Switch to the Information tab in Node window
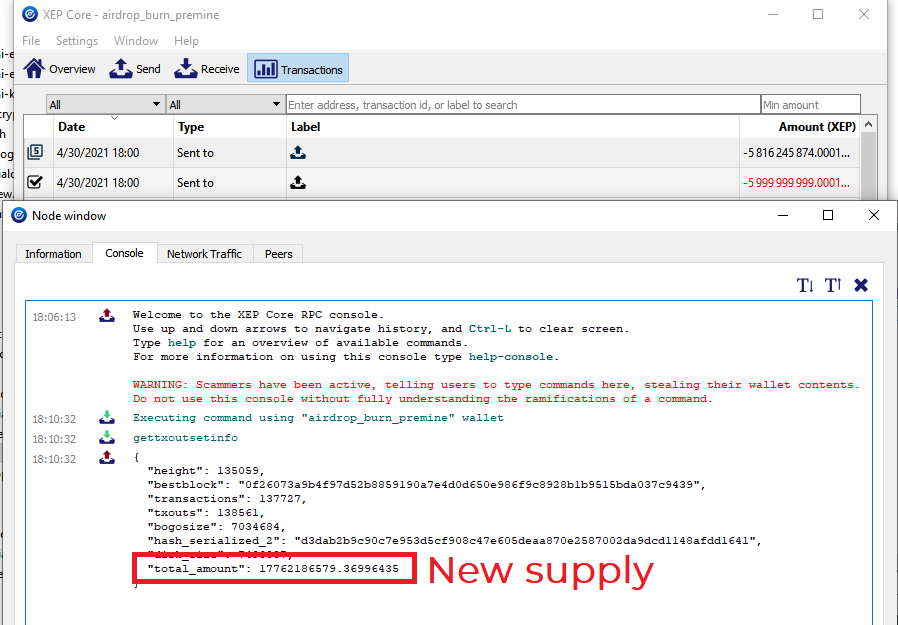The image size is (898, 625). tap(53, 254)
